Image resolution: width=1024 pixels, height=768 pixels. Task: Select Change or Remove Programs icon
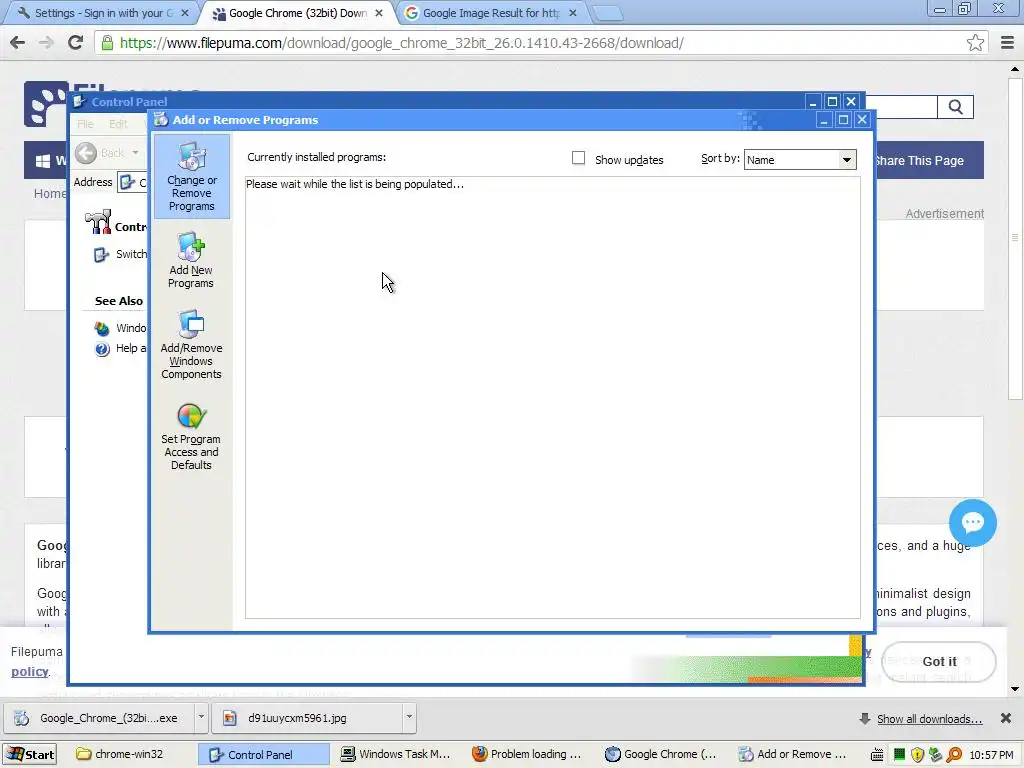(x=191, y=176)
